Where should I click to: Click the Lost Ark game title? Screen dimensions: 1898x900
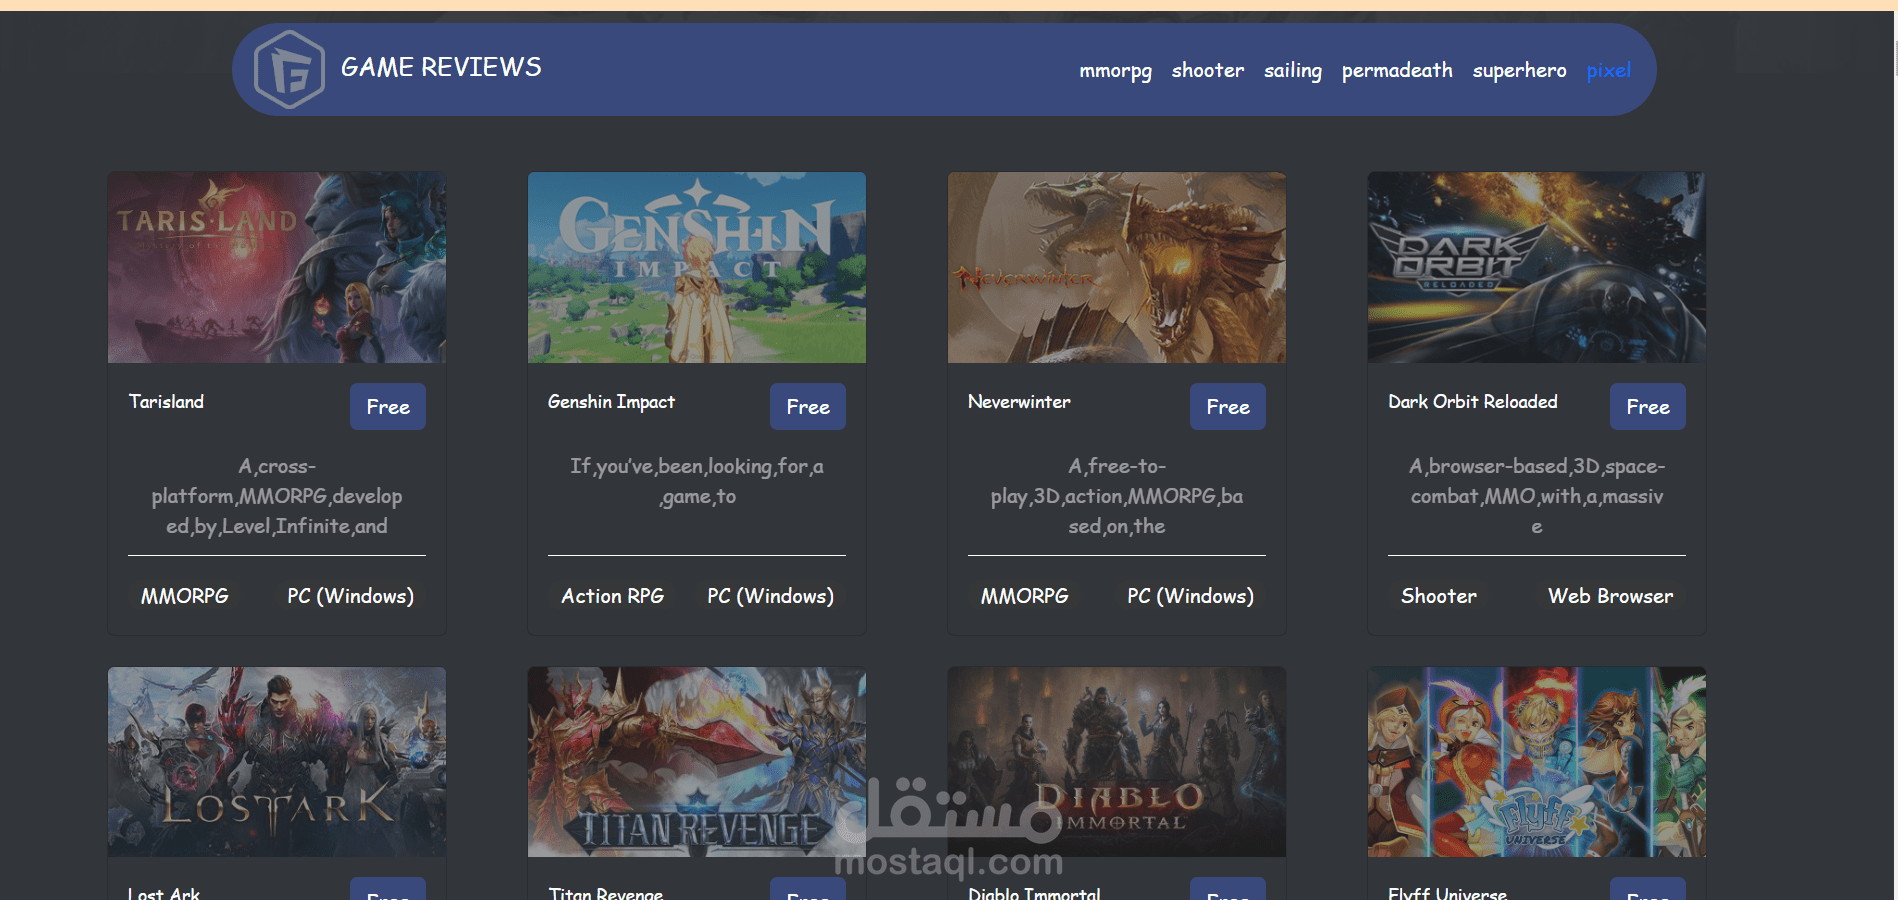click(164, 893)
